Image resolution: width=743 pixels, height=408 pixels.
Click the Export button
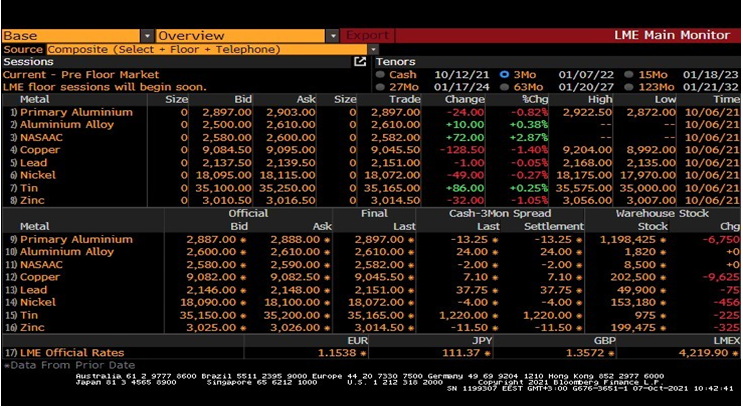tap(367, 36)
